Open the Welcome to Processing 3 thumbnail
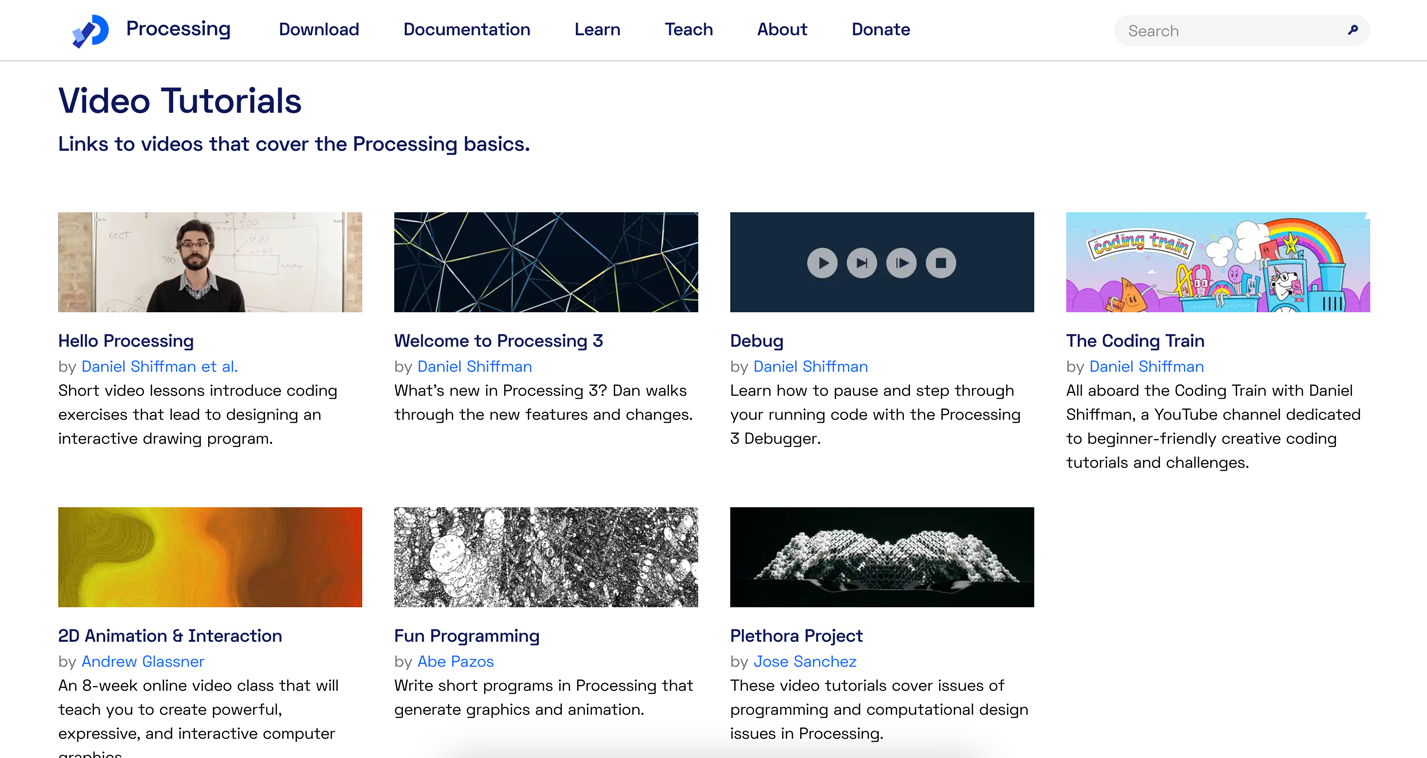The height and width of the screenshot is (758, 1427). tap(546, 262)
